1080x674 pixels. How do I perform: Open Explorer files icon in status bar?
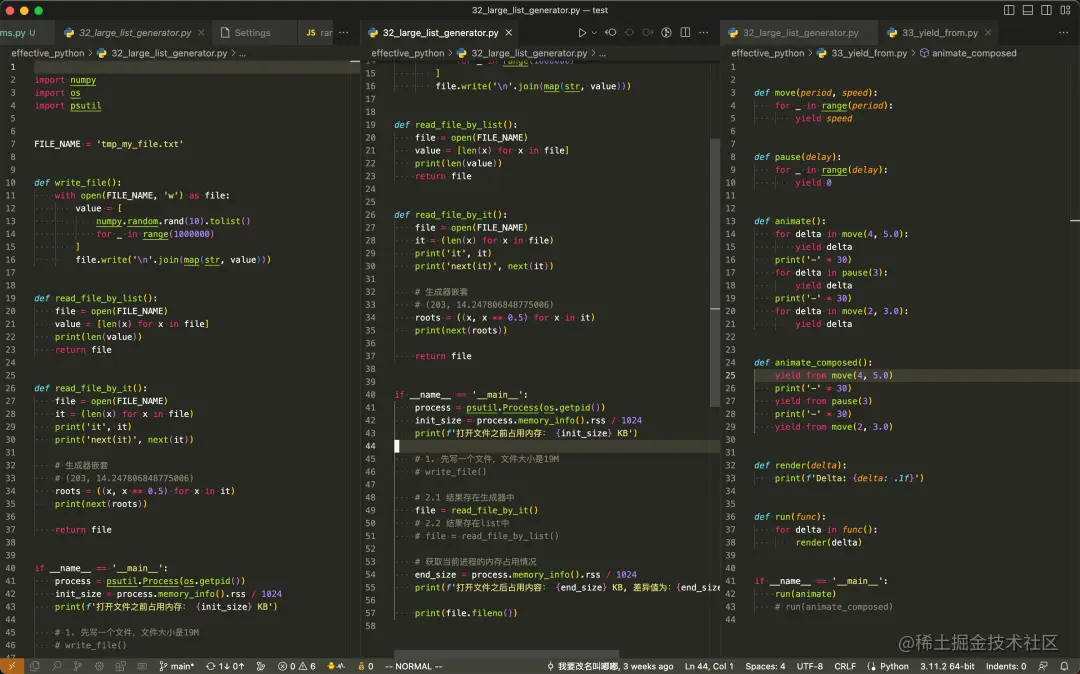point(34,666)
